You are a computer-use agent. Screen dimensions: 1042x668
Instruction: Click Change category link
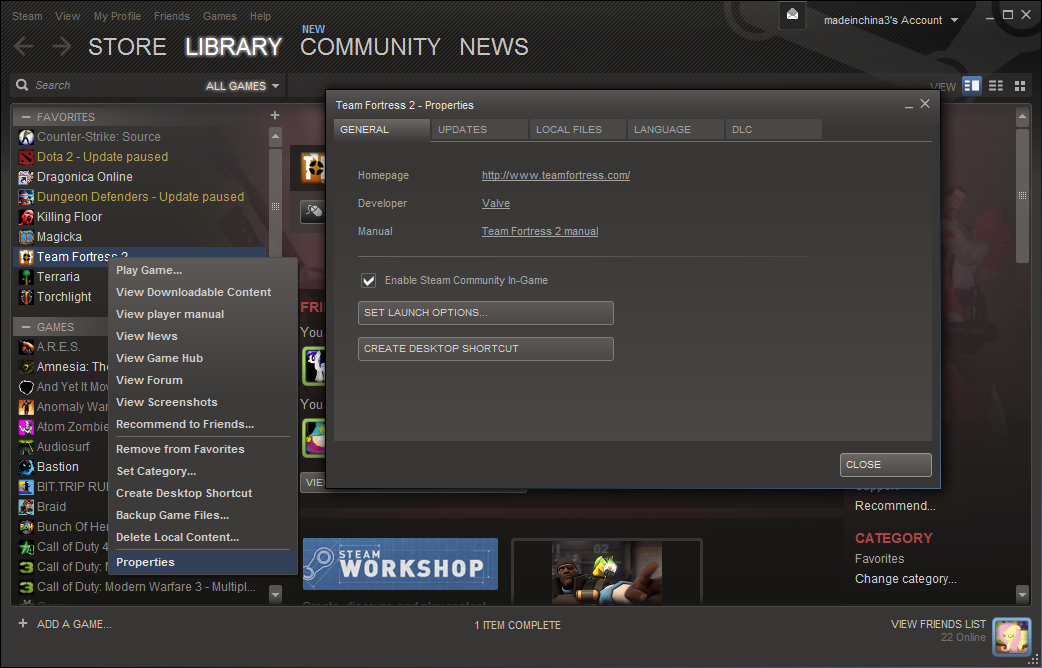pyautogui.click(x=905, y=579)
